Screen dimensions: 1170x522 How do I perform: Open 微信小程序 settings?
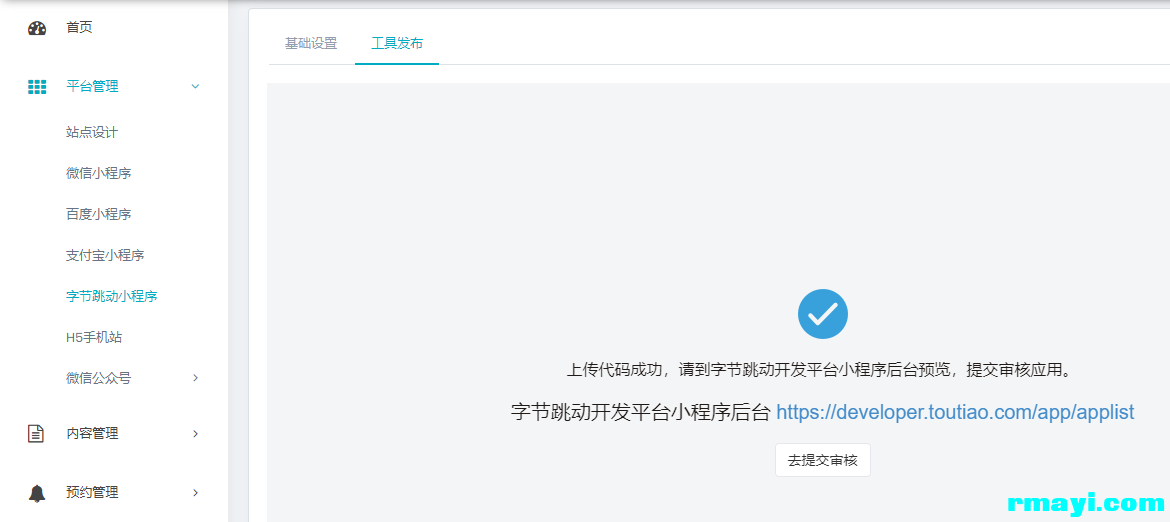click(98, 174)
